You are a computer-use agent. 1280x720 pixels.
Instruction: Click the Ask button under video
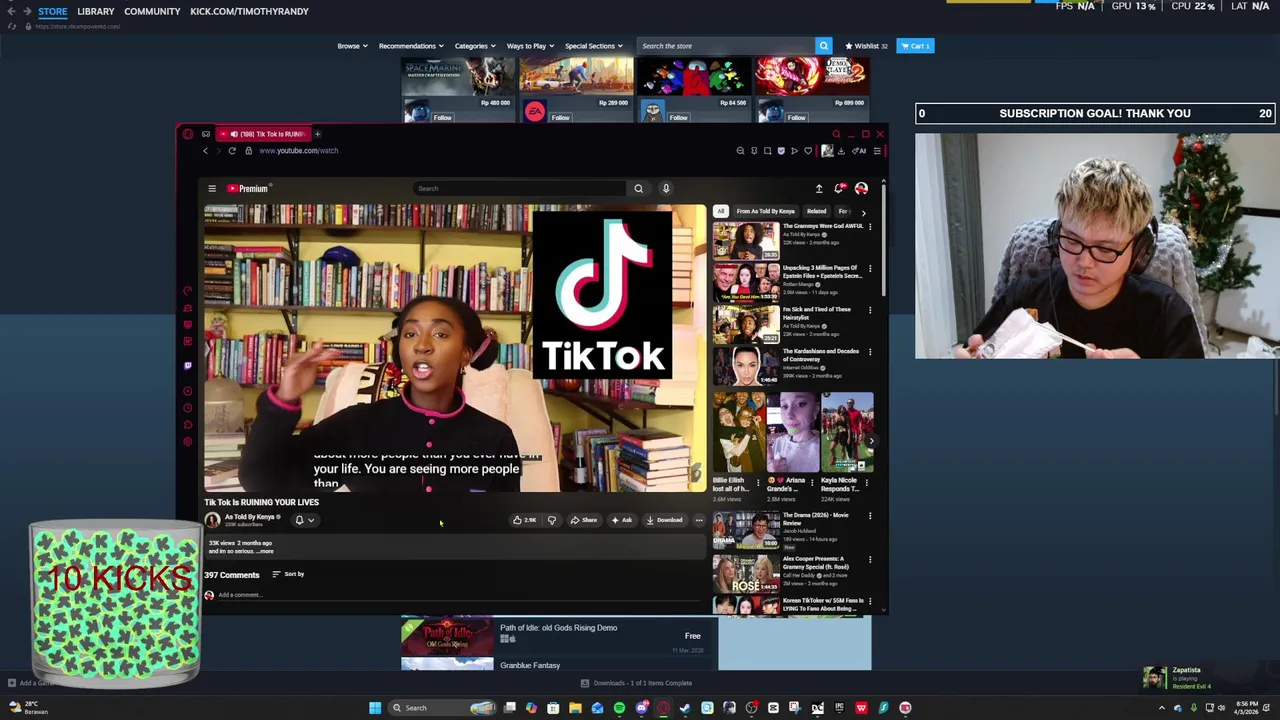coord(621,520)
